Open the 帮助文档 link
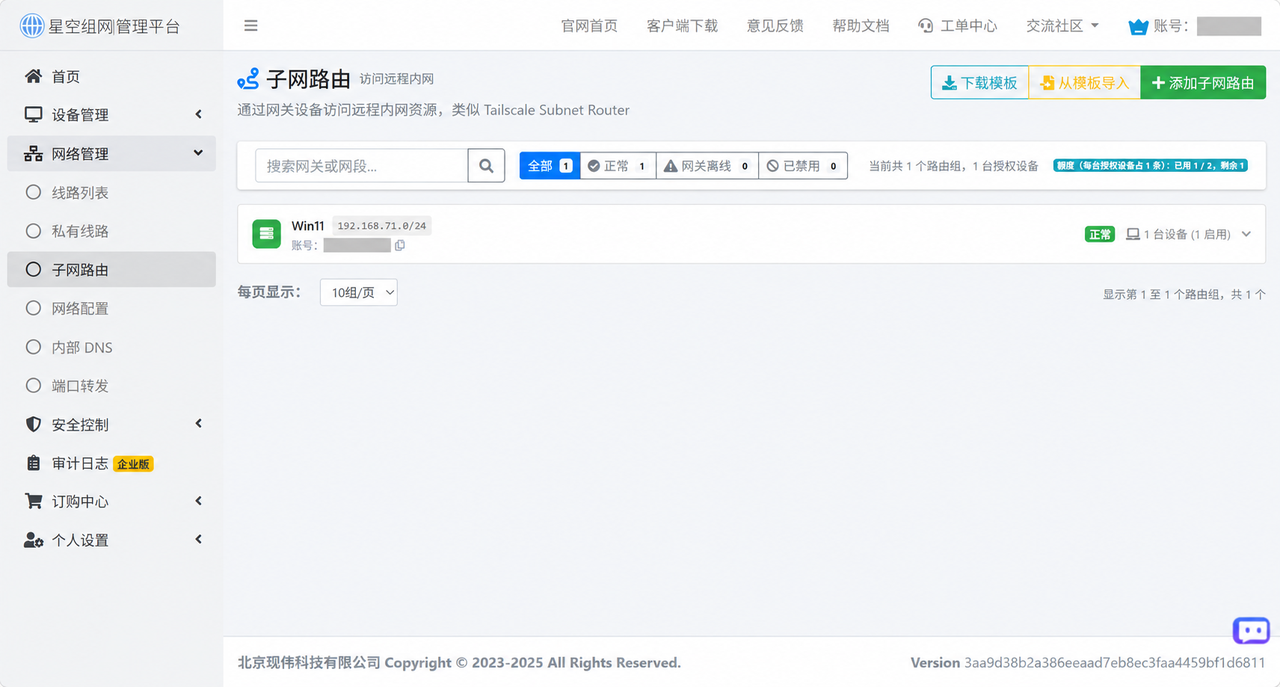This screenshot has height=687, width=1280. coord(861,26)
